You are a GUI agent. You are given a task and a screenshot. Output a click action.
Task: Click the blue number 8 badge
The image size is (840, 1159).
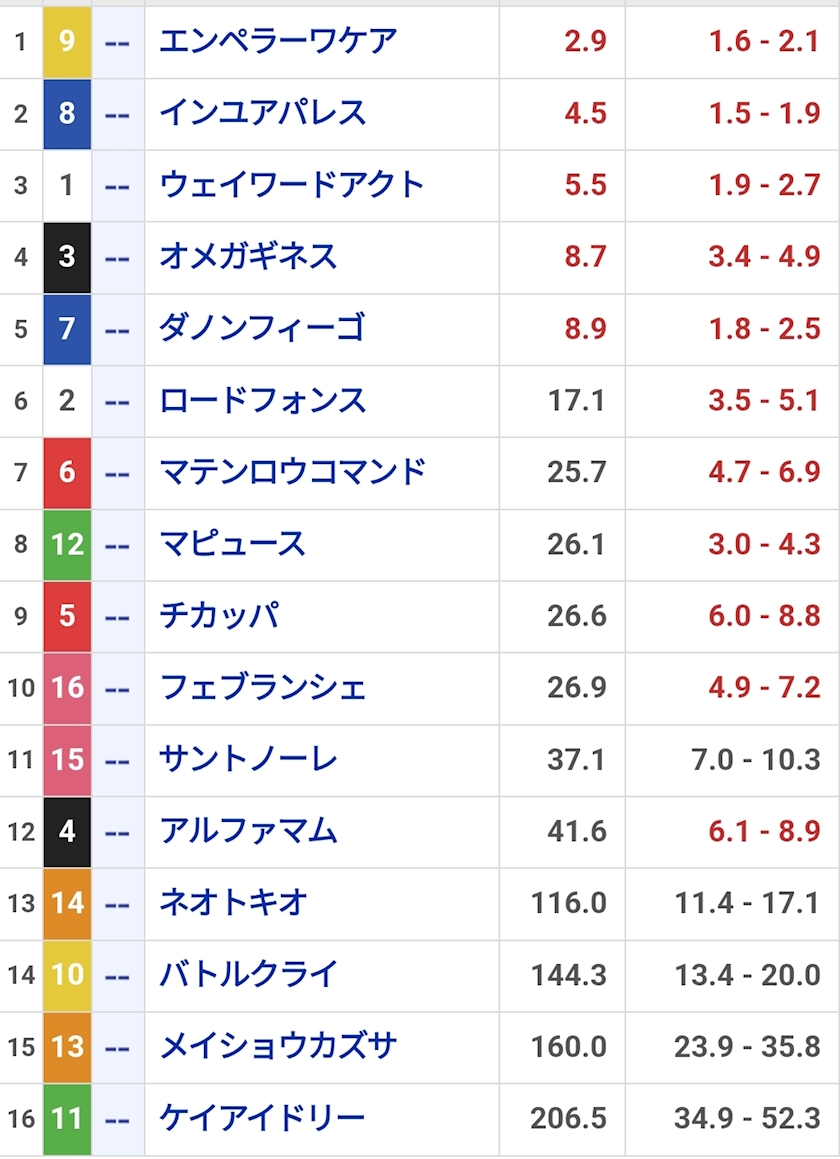pyautogui.click(x=67, y=113)
